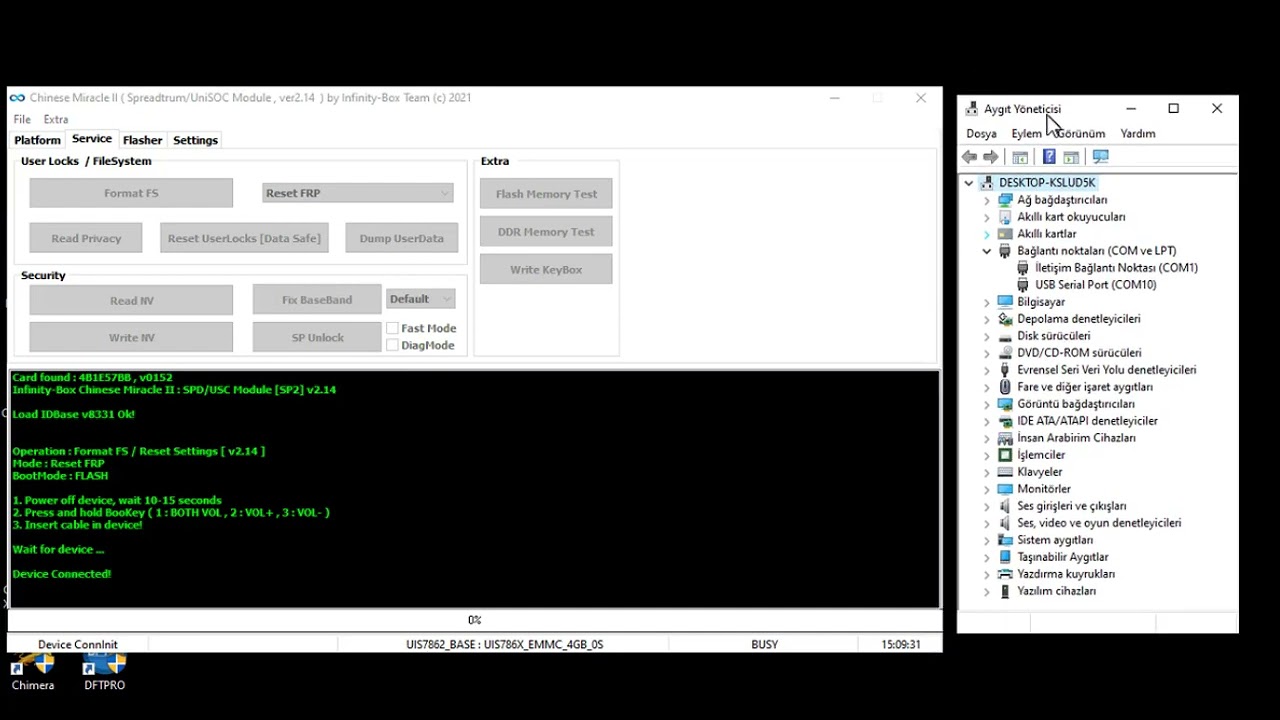
Task: Enable the DiagMode checkbox
Action: click(x=393, y=345)
